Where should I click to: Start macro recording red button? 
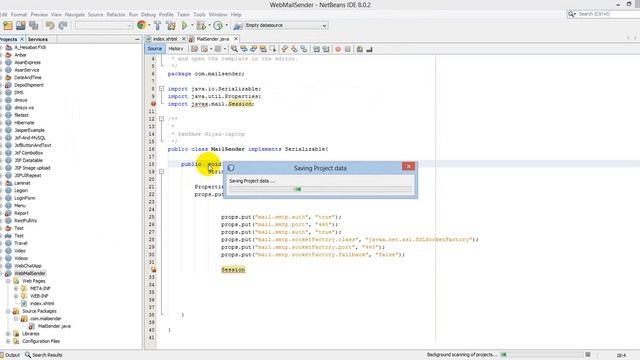tap(338, 49)
